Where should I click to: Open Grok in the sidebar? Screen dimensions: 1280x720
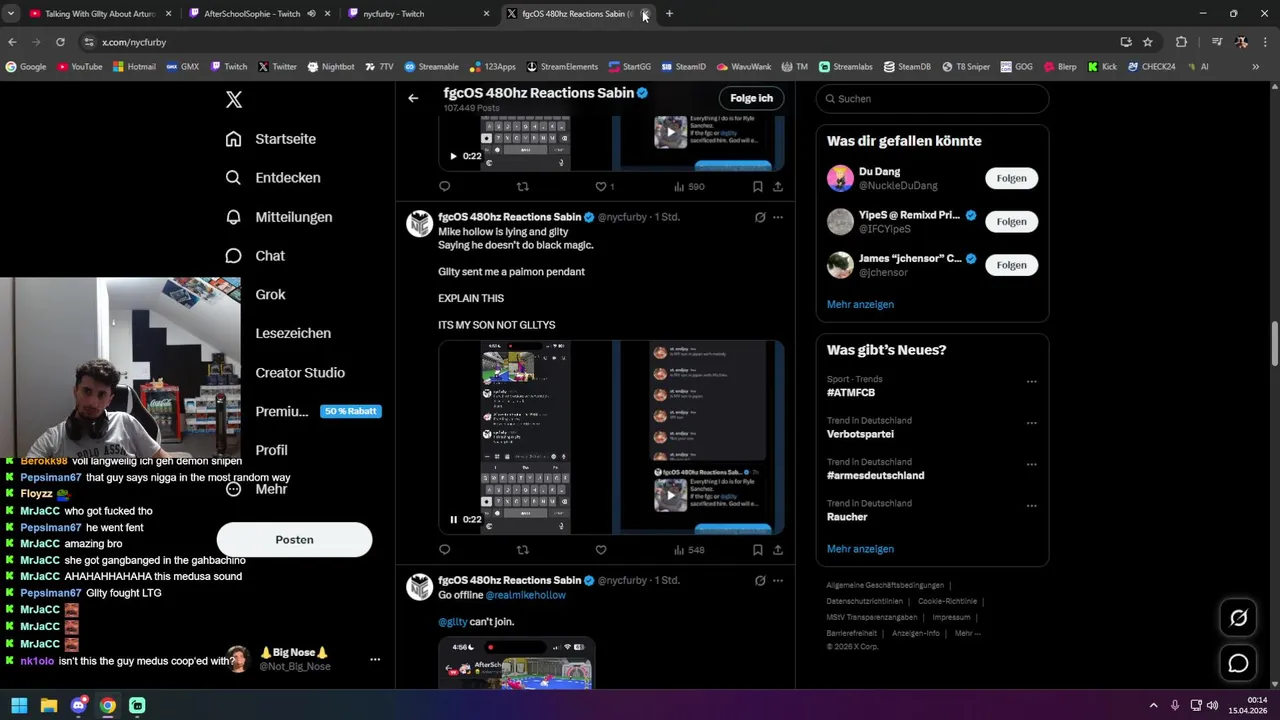270,294
